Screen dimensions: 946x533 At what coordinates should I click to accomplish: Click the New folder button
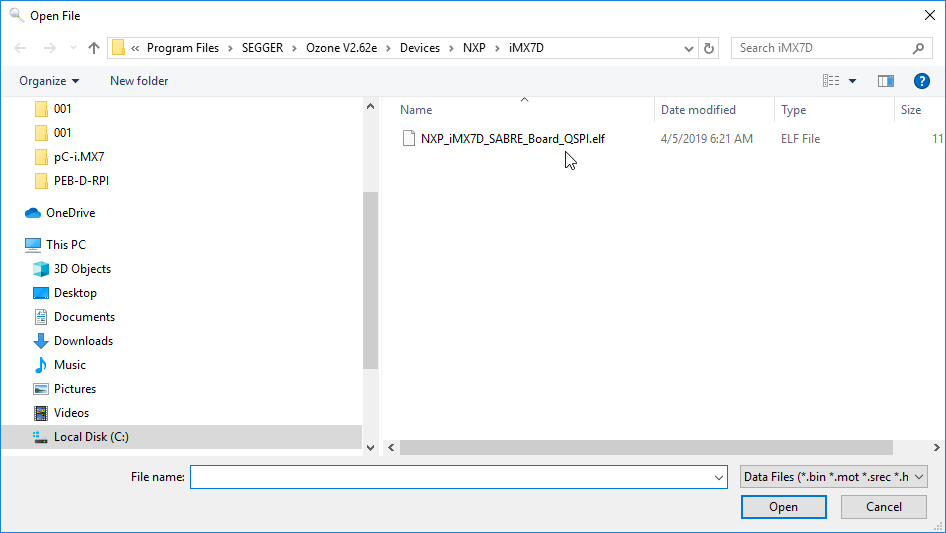coord(139,81)
